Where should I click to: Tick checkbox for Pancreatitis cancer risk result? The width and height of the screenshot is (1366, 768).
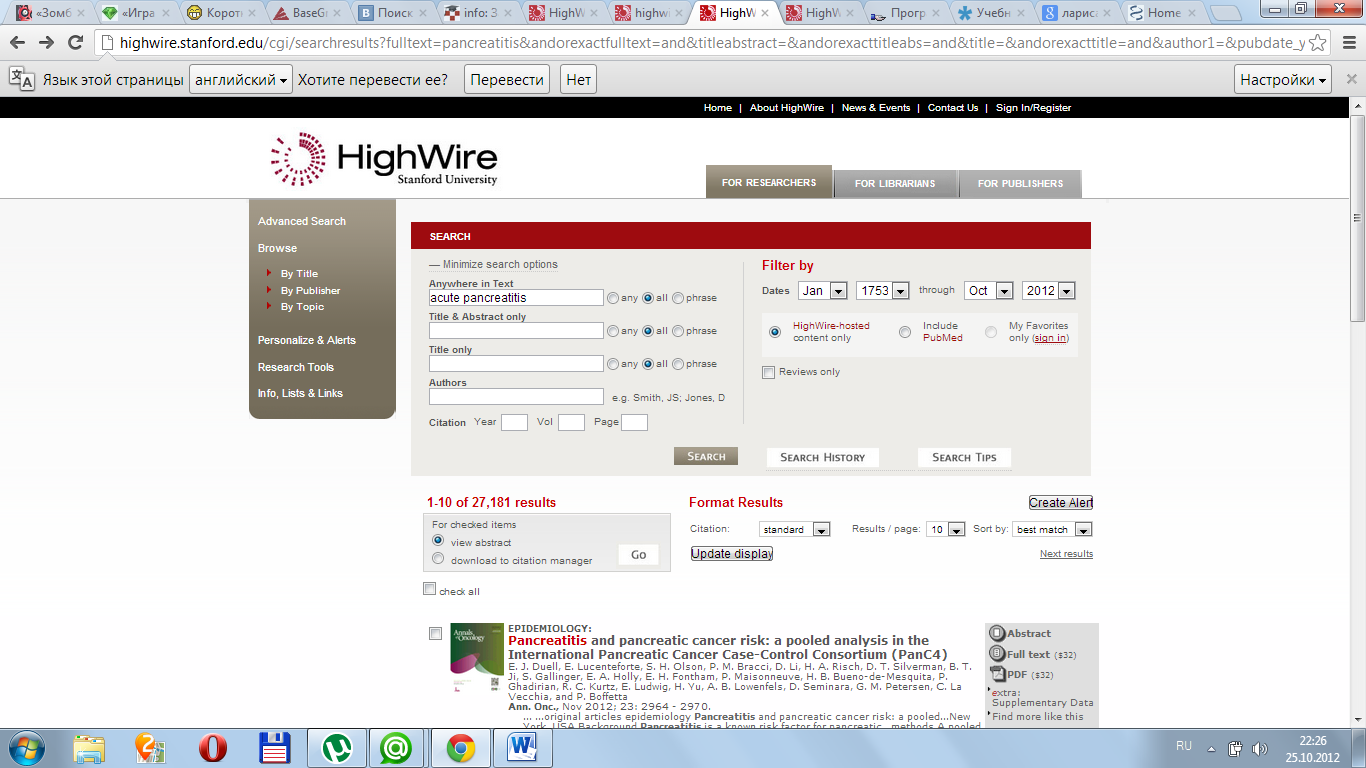coord(435,633)
